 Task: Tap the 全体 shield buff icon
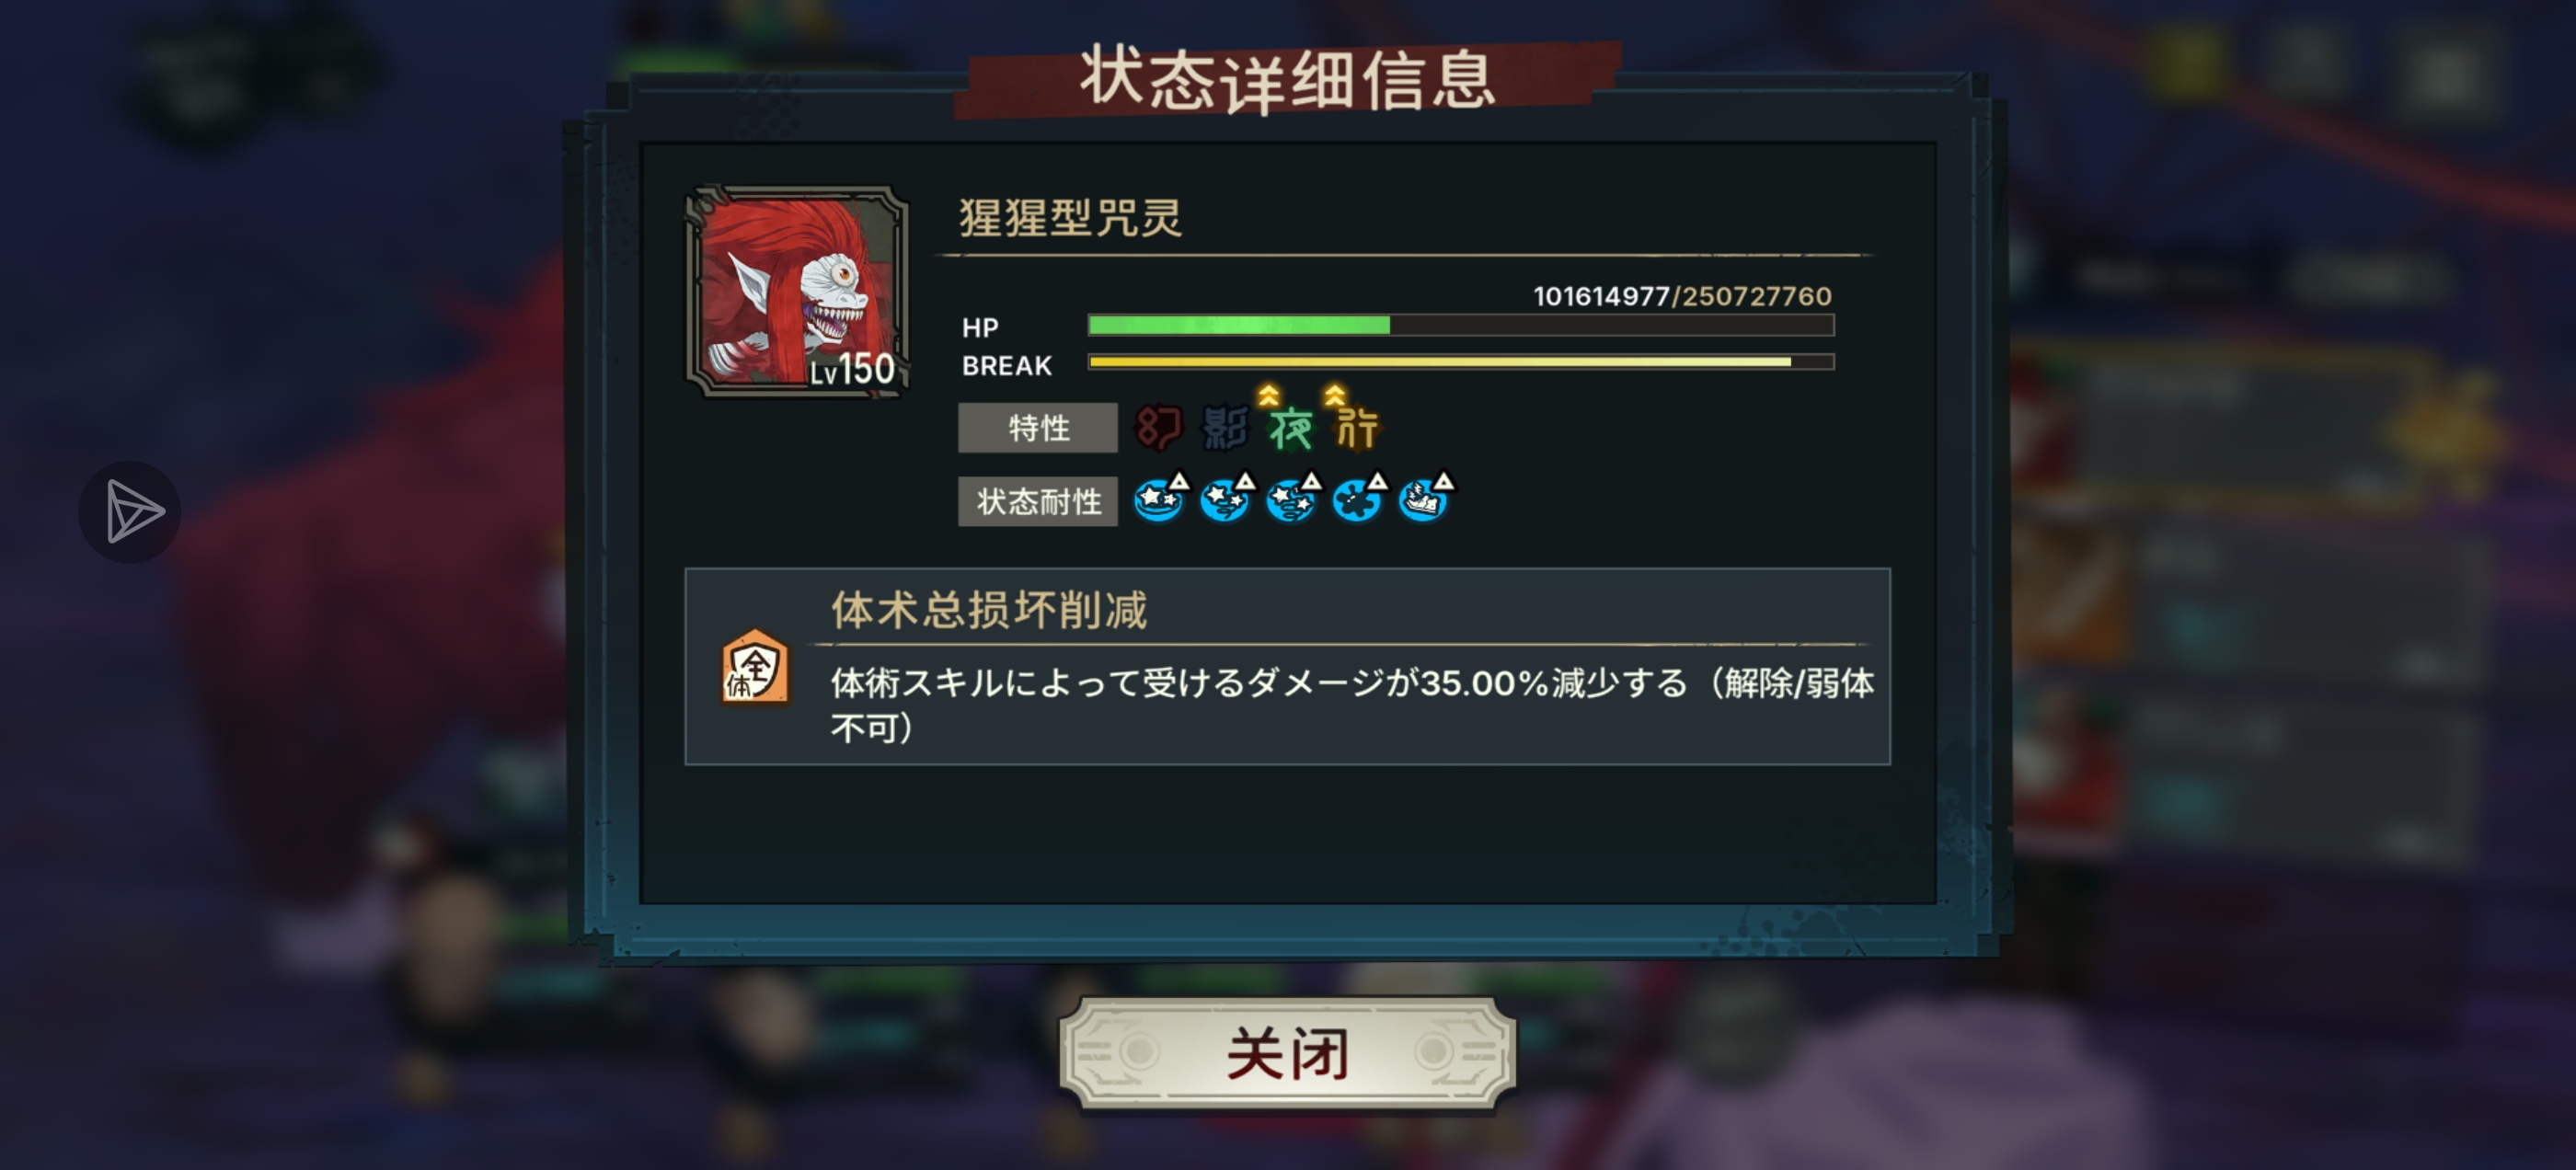pyautogui.click(x=755, y=667)
